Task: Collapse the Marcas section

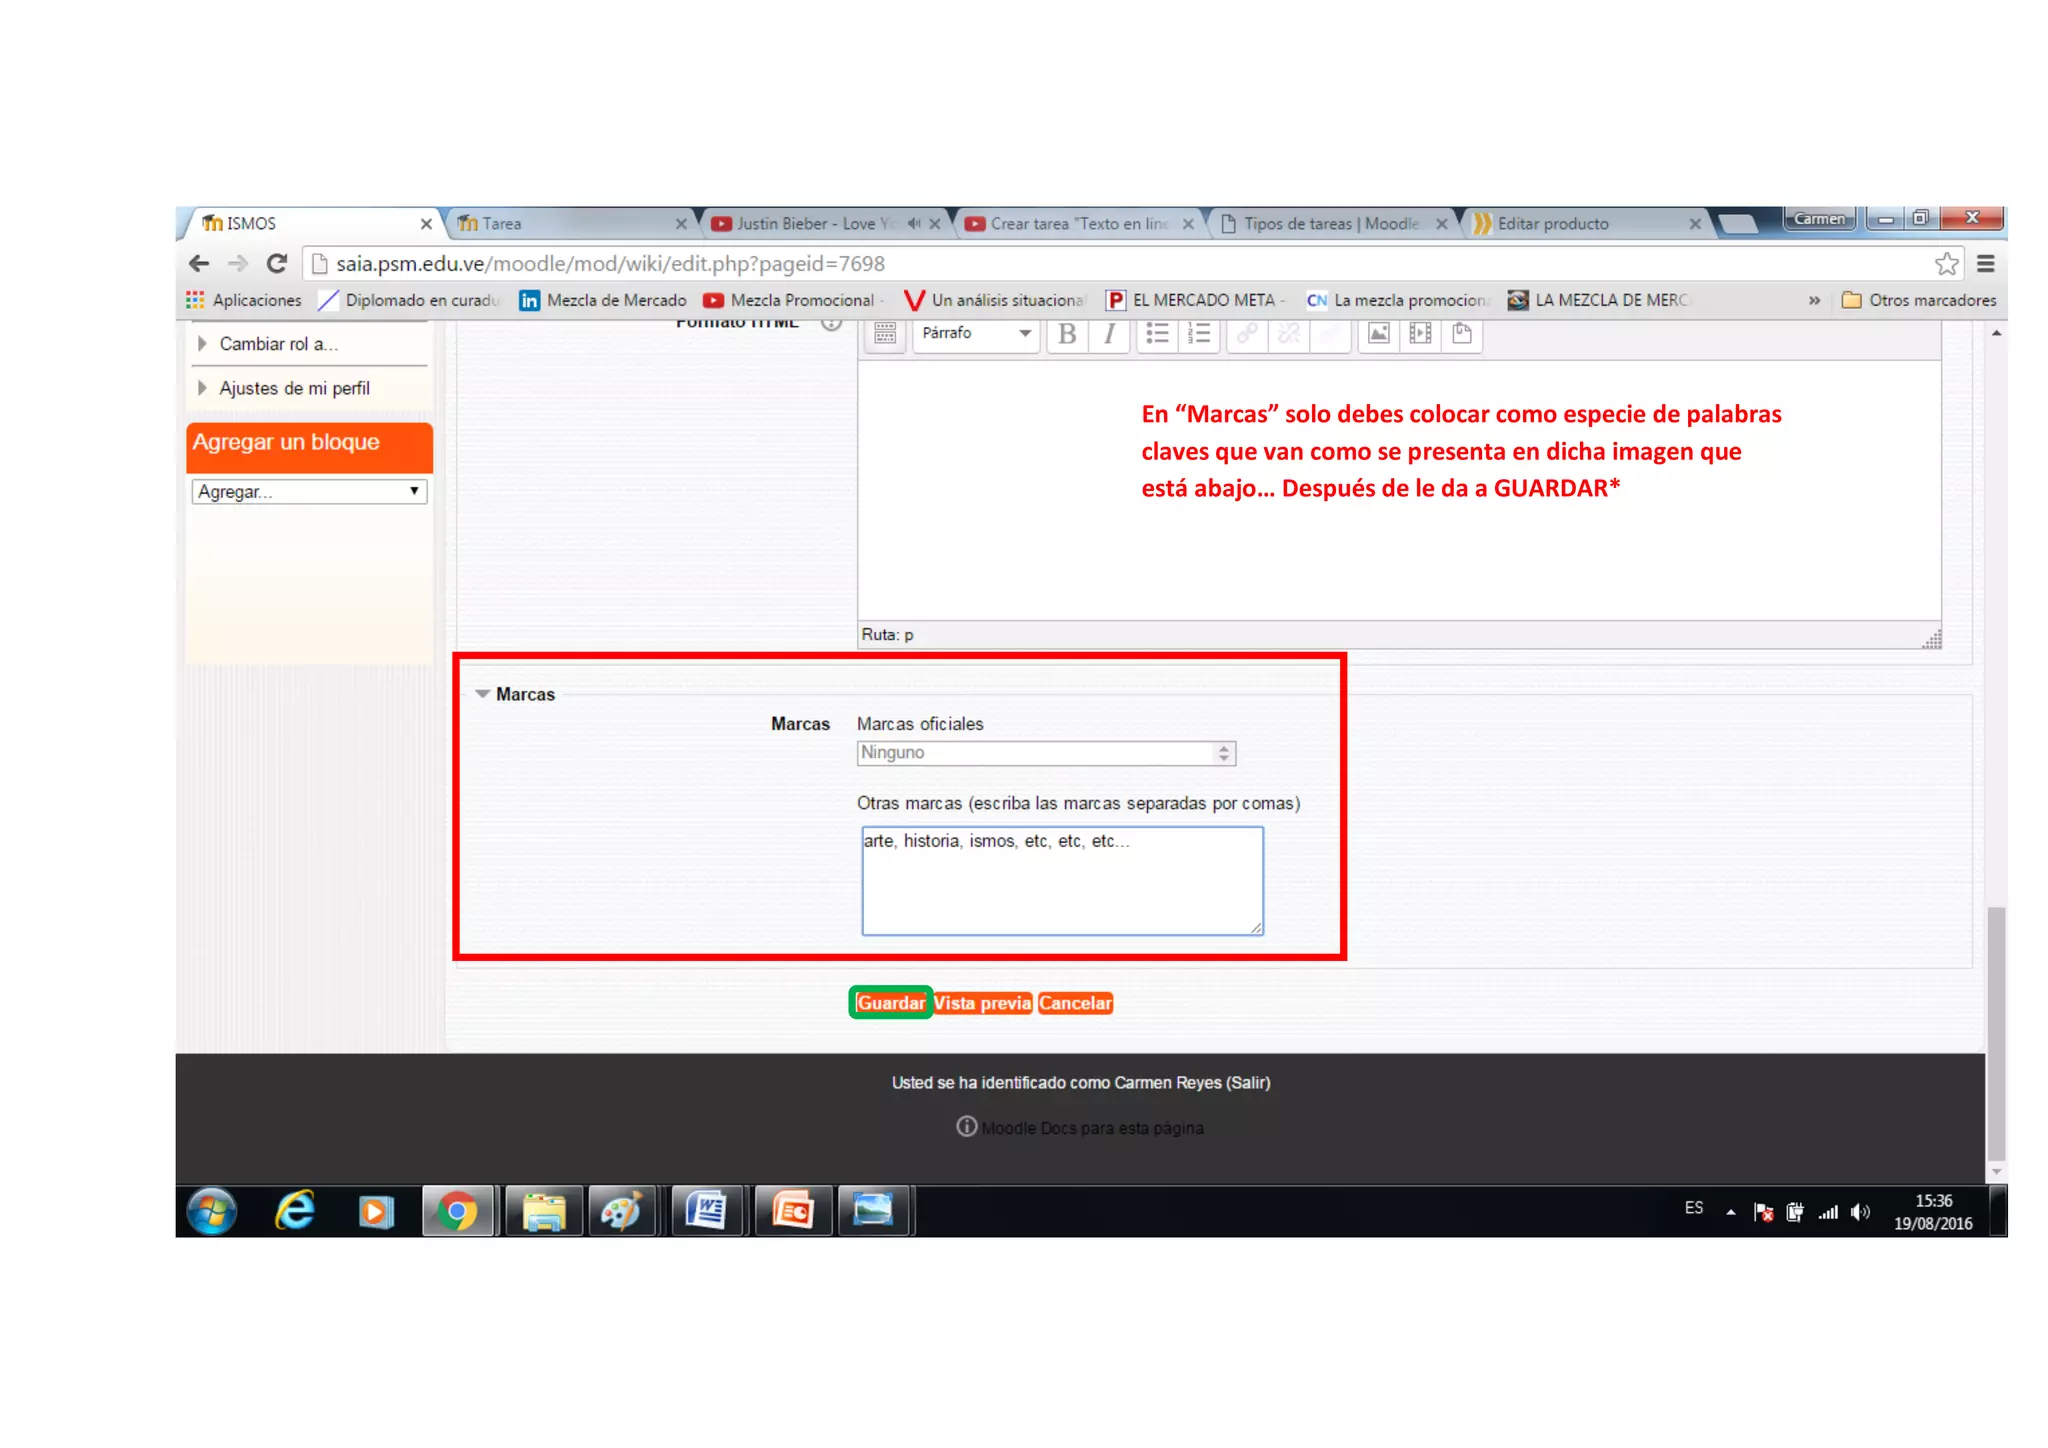Action: (x=483, y=694)
